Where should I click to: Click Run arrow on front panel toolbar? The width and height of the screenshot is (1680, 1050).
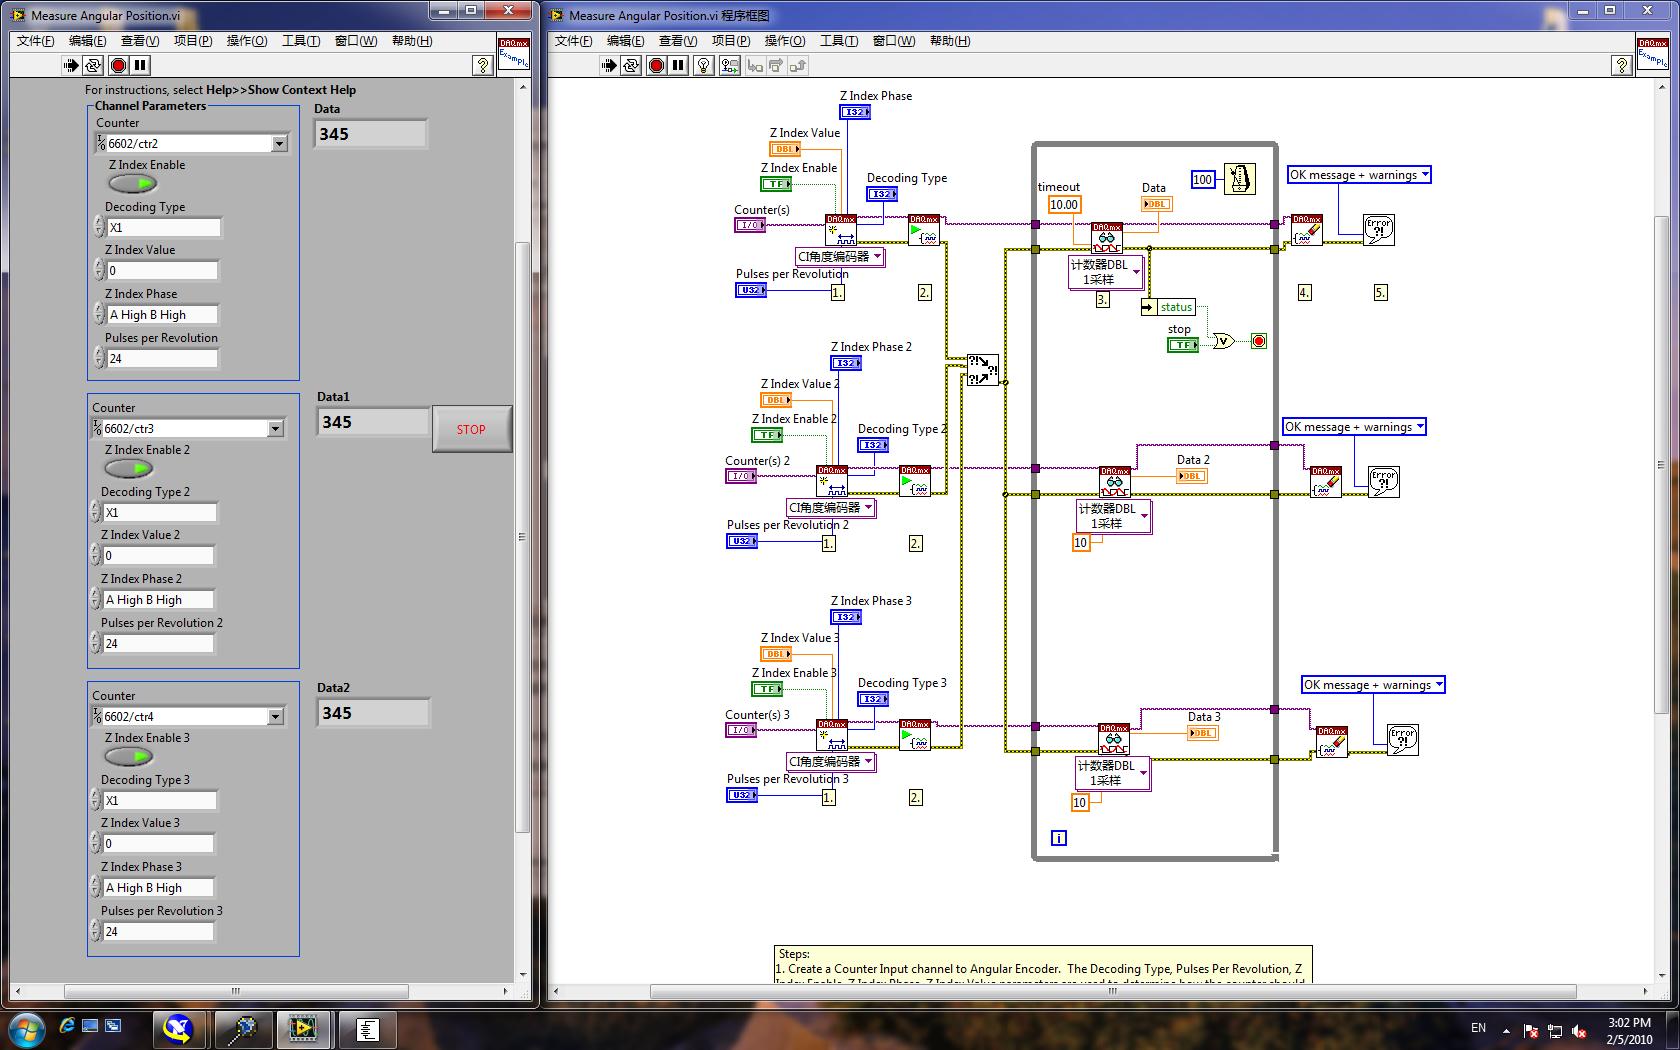[x=71, y=66]
